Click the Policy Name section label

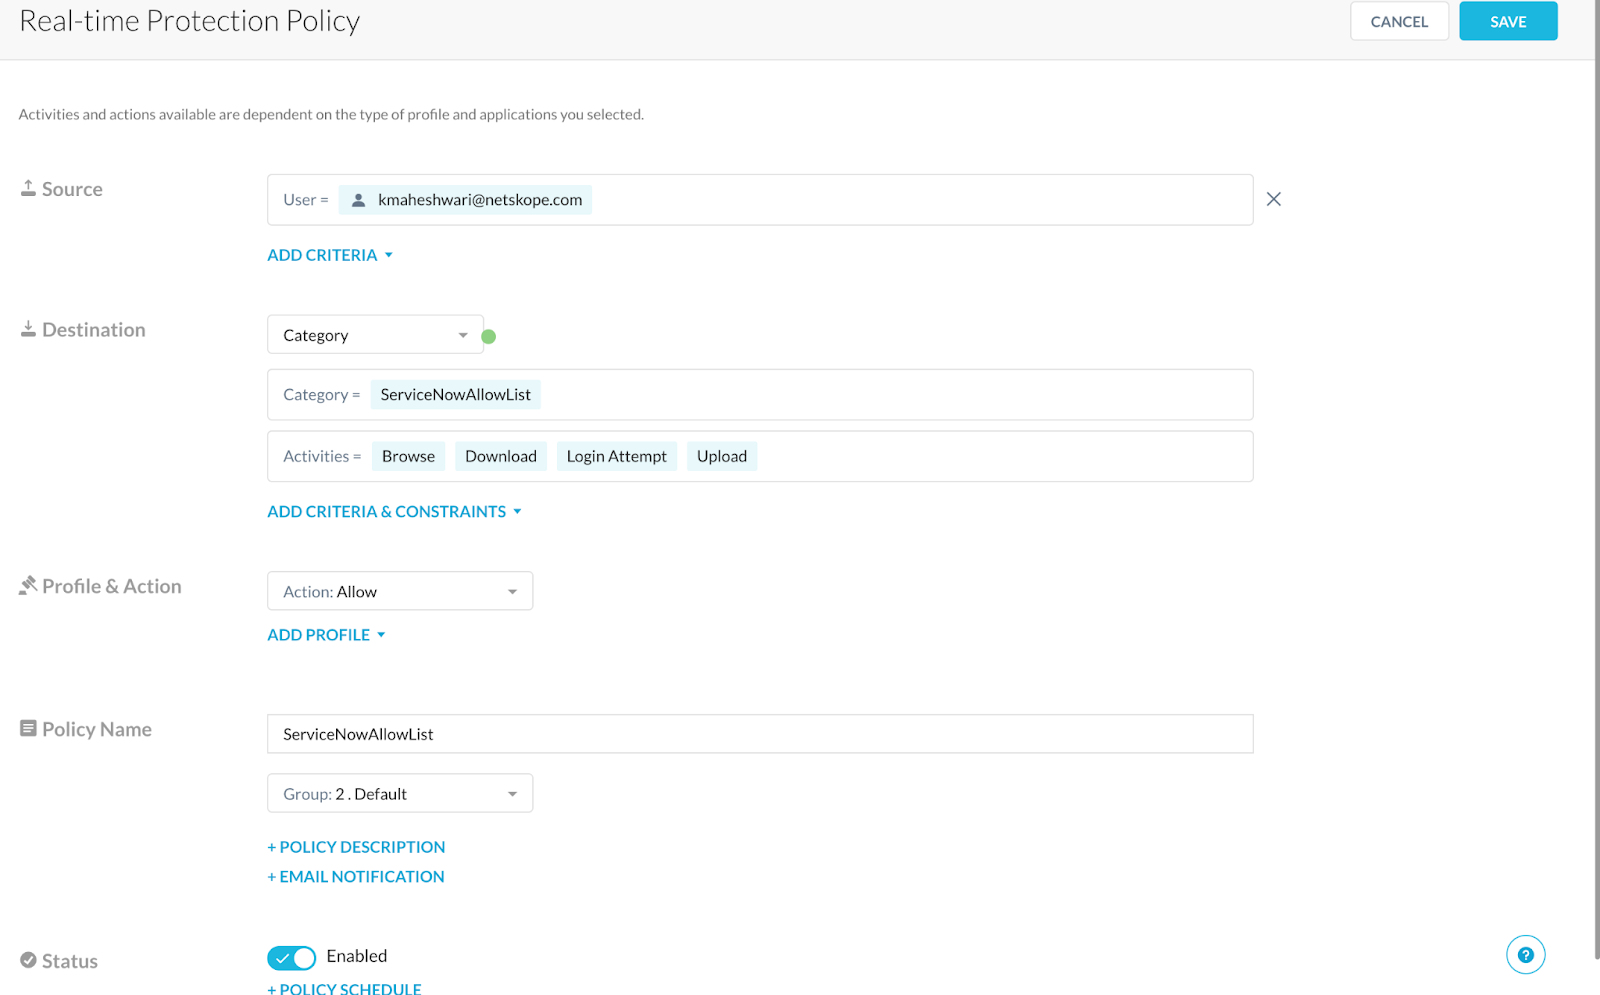pyautogui.click(x=97, y=729)
